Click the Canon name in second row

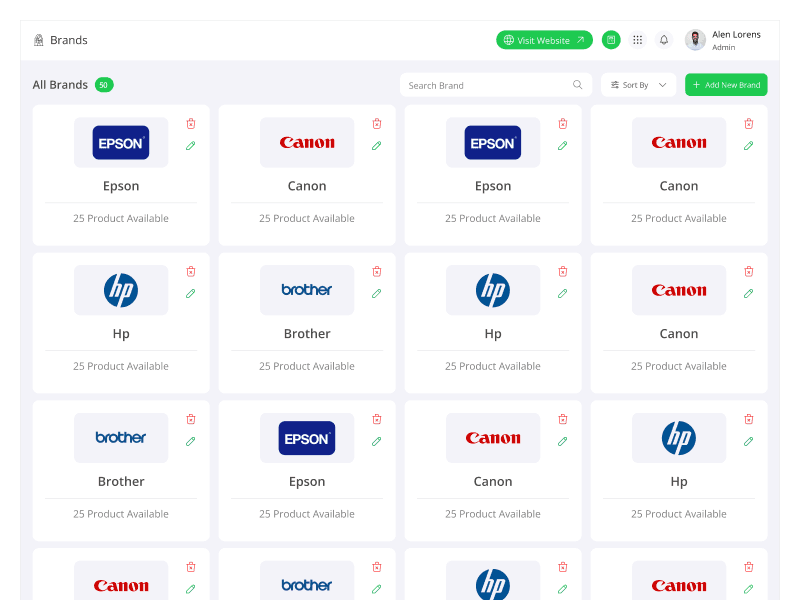click(x=679, y=334)
